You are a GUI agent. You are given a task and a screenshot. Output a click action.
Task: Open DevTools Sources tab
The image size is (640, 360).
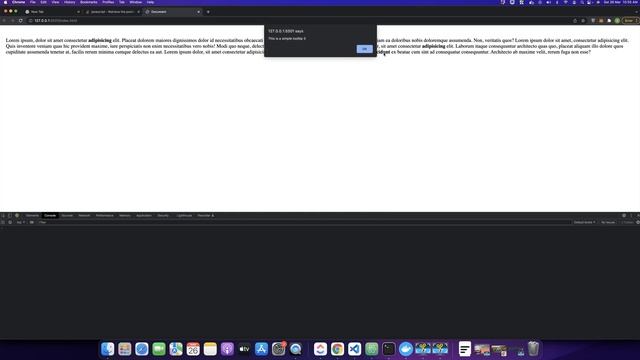click(67, 216)
